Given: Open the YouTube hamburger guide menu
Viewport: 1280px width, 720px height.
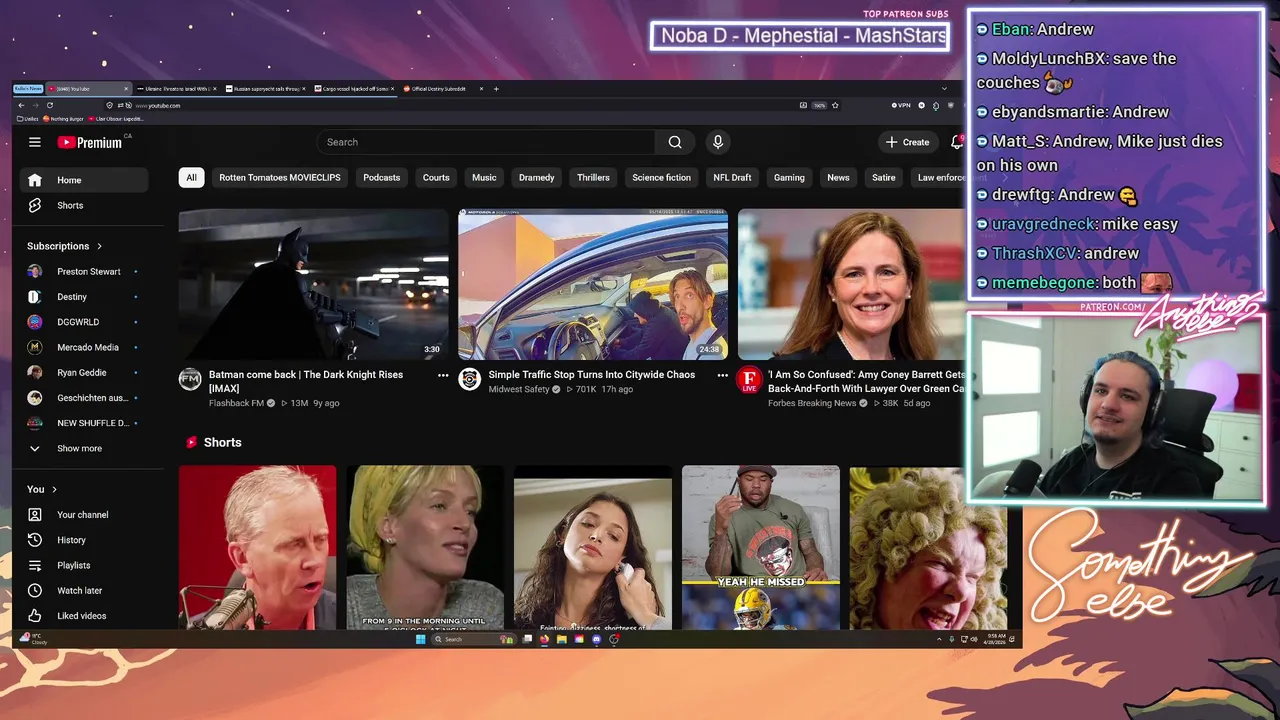Looking at the screenshot, I should [x=34, y=142].
